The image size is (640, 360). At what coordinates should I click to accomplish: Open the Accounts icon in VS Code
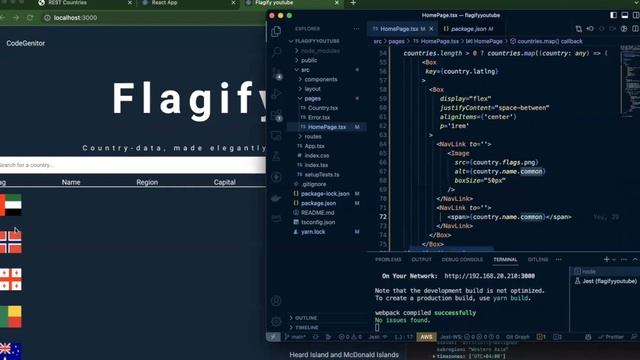[x=276, y=301]
